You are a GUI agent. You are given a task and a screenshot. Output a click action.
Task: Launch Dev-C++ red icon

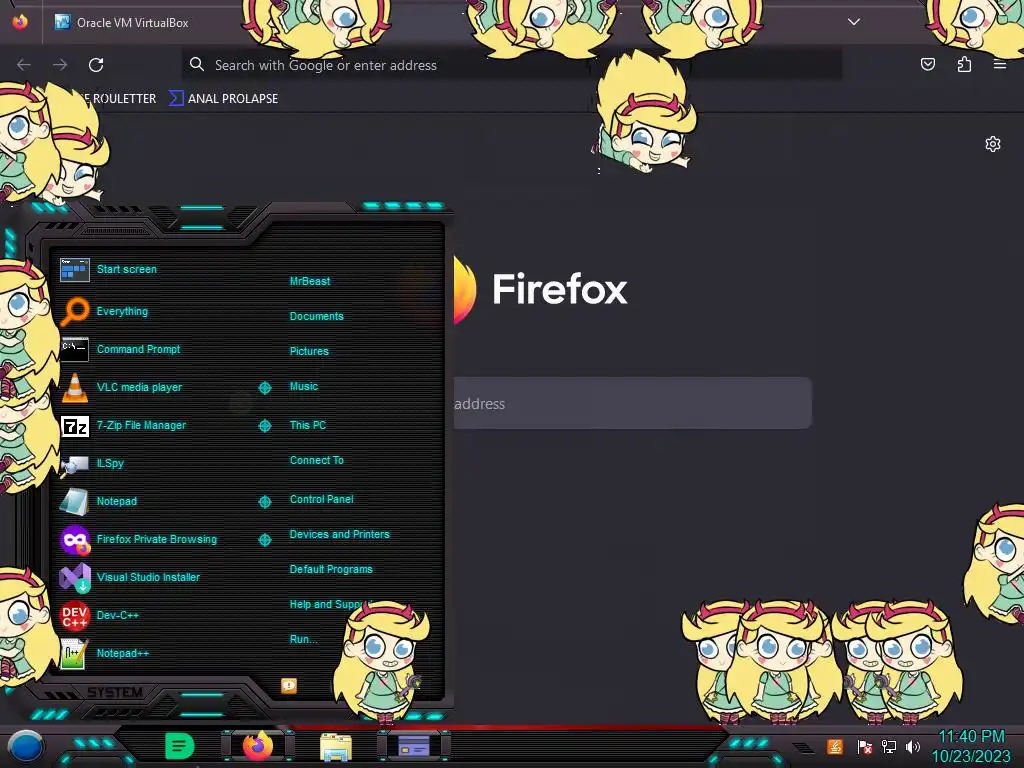74,615
